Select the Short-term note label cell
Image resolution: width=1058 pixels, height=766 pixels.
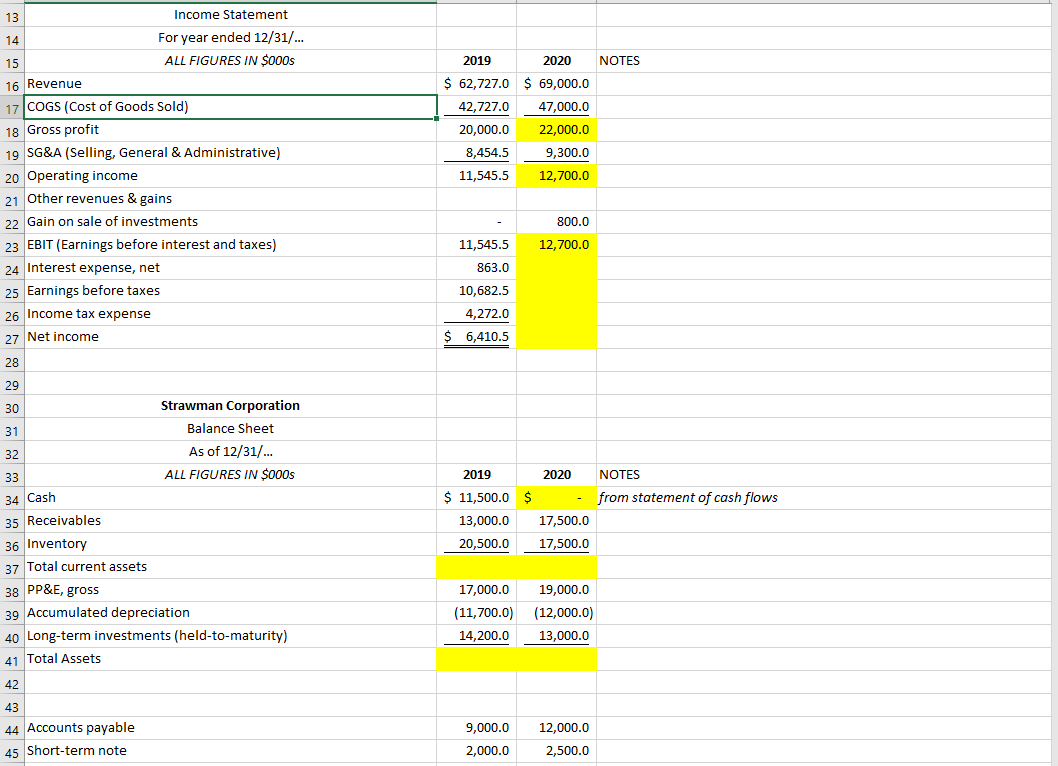76,750
